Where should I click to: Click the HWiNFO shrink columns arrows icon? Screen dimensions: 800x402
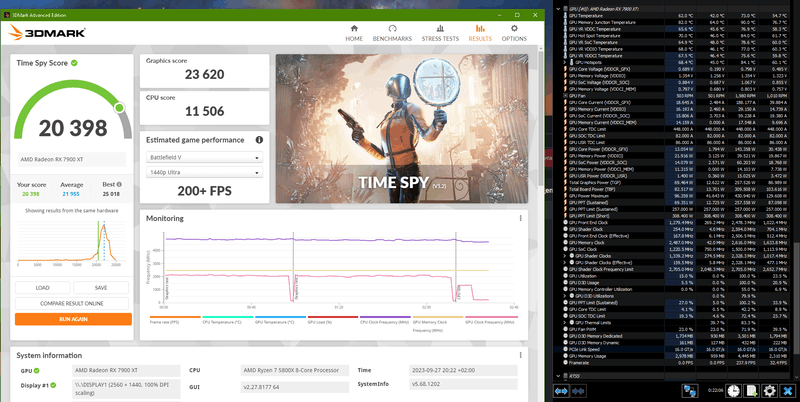click(579, 391)
